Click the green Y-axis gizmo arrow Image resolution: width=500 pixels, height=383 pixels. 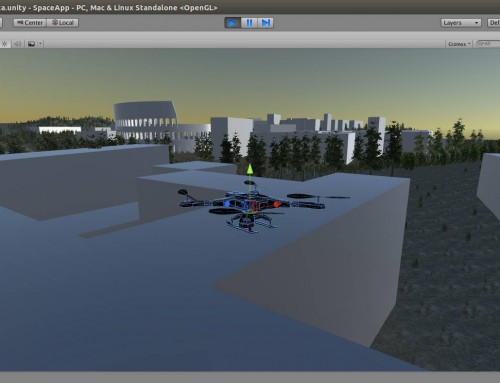(250, 169)
